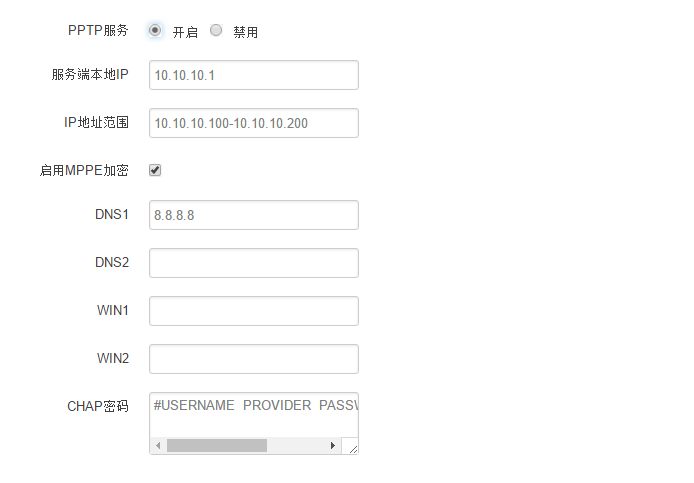Toggle the 启用MPPE加密 checkbox
694x483 pixels.
coord(155,170)
